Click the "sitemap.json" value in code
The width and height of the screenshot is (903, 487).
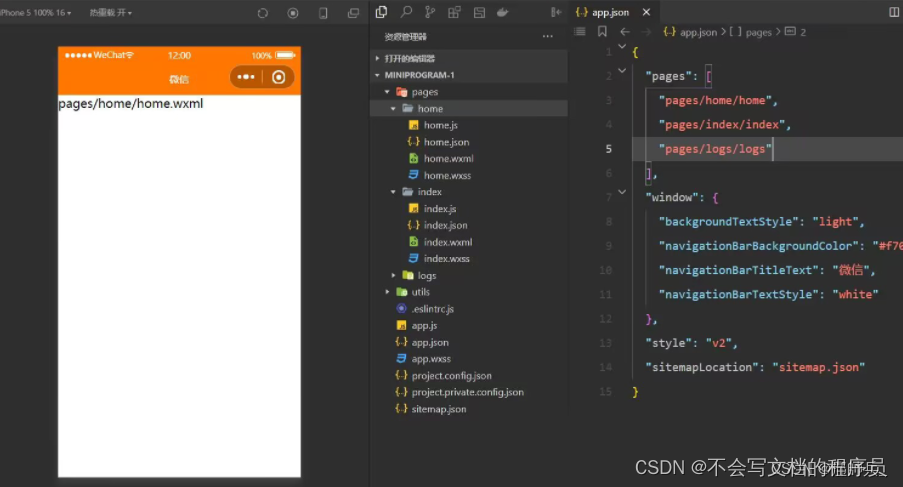[818, 367]
